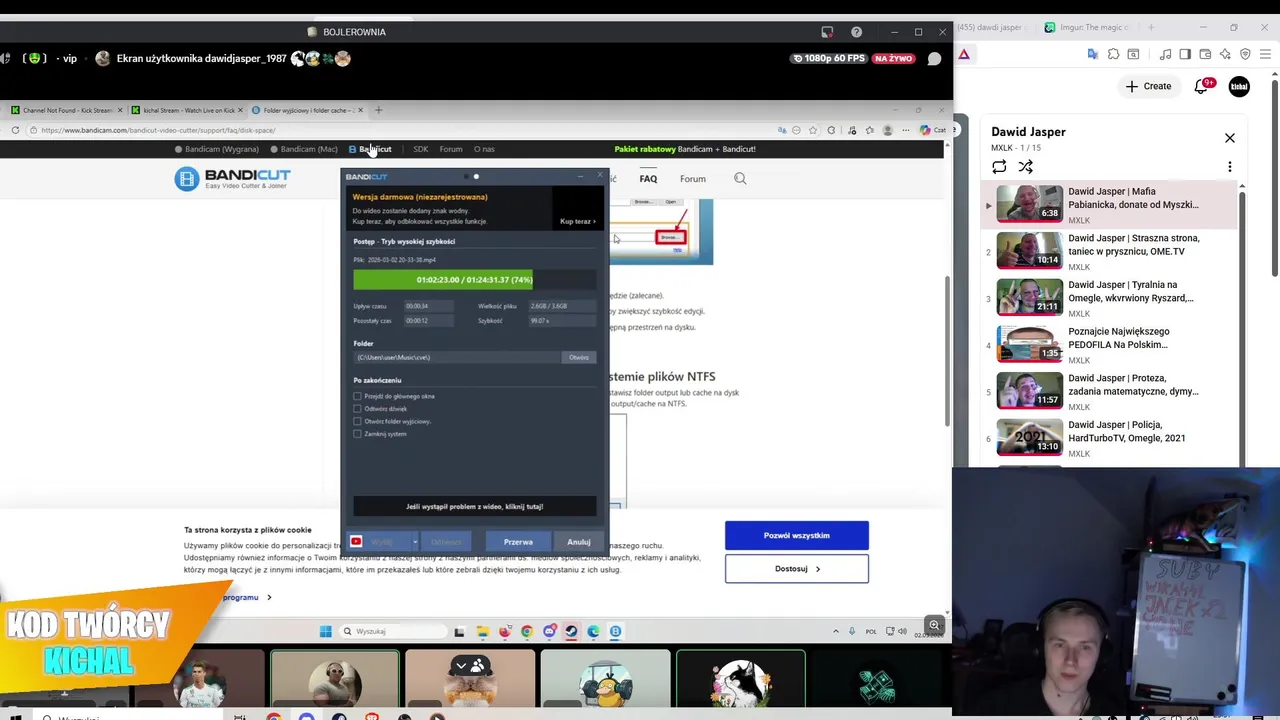Click the zoom magnifier on shared screen

point(934,626)
